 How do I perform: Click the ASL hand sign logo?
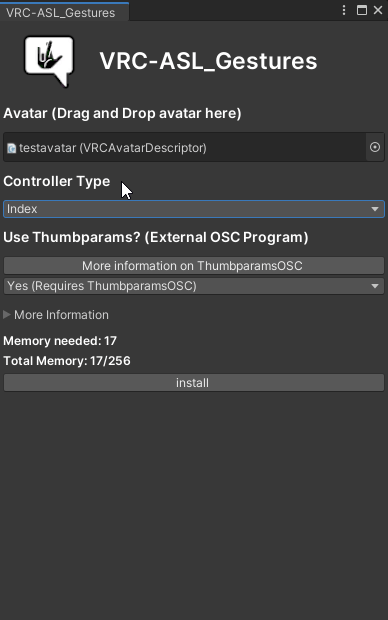(49, 61)
